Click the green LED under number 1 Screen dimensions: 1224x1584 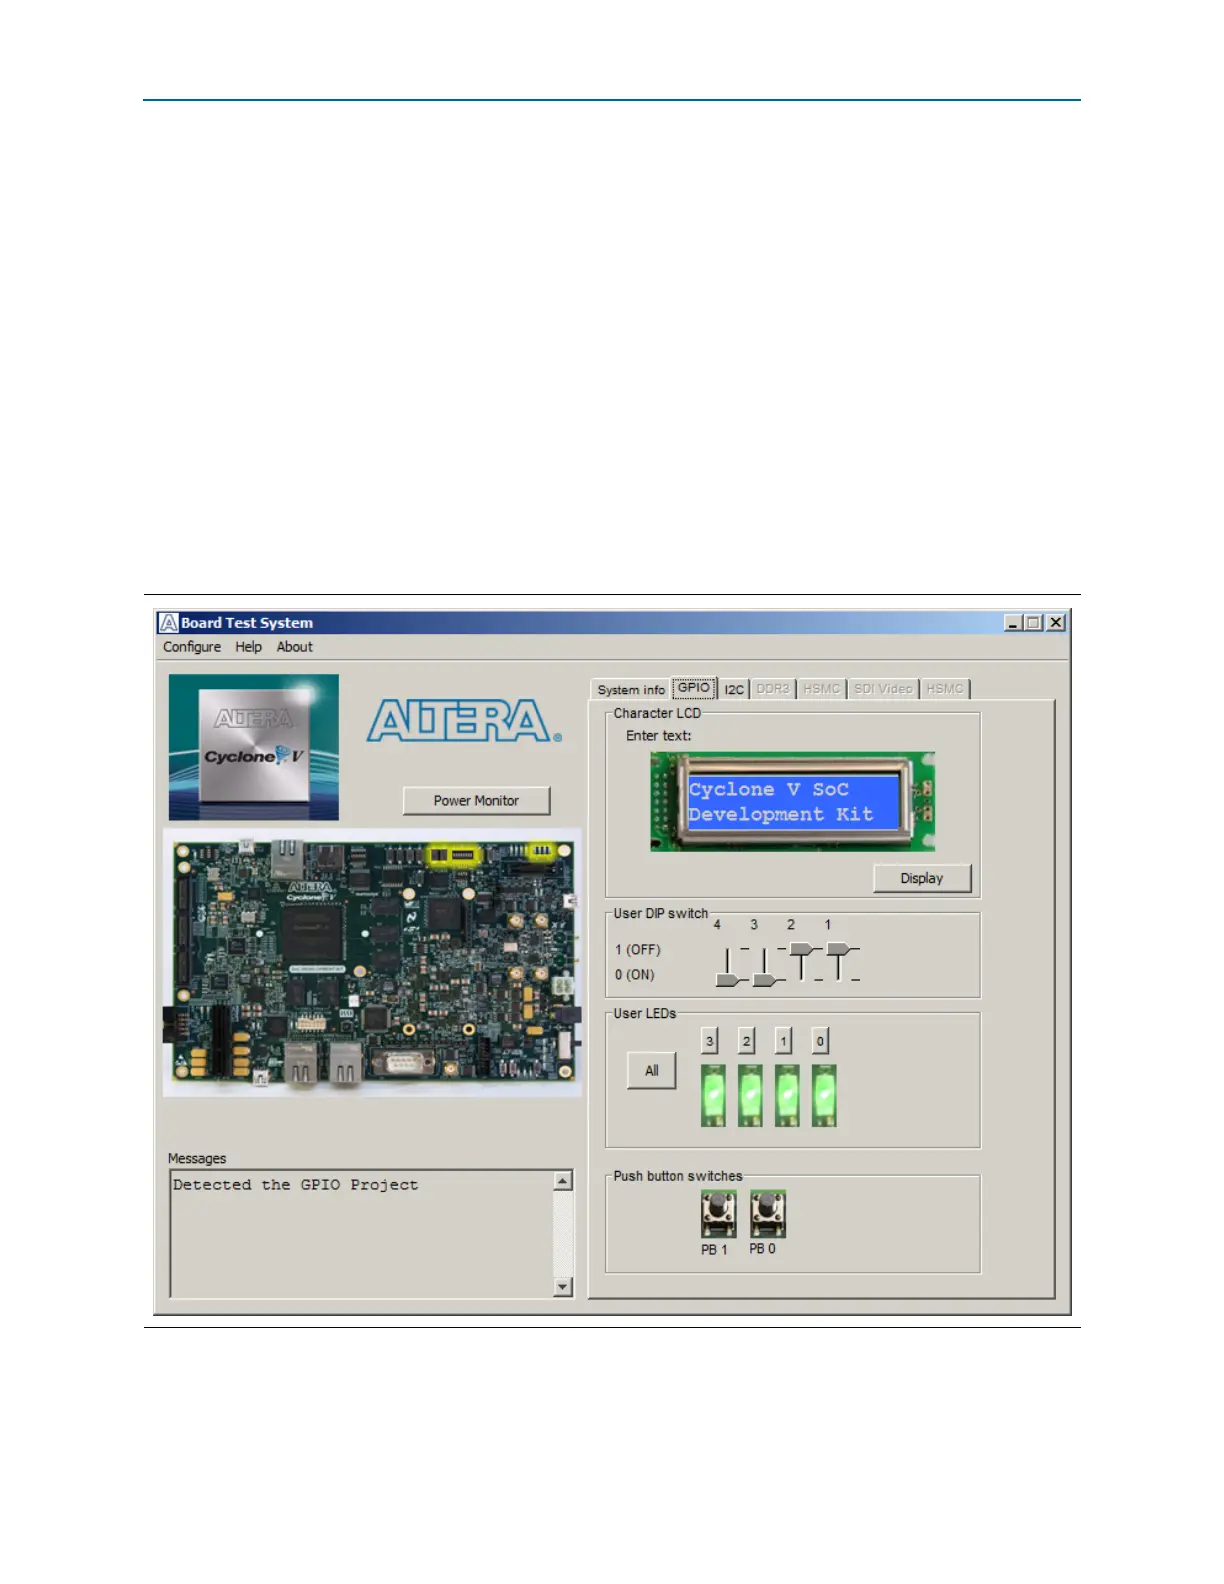(x=787, y=1096)
